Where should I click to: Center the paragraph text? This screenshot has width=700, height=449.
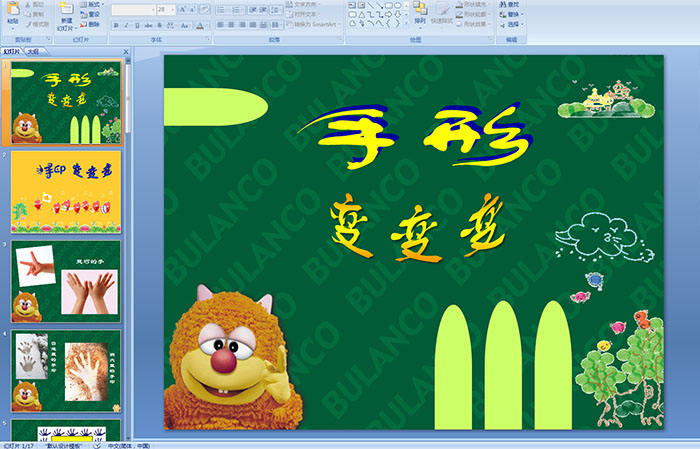231,25
